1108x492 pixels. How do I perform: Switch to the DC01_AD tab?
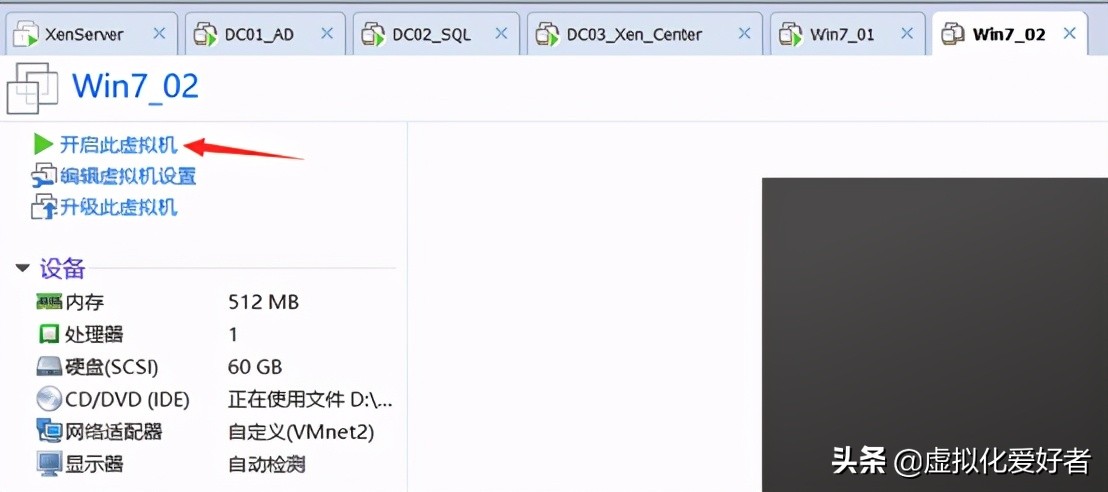(265, 33)
